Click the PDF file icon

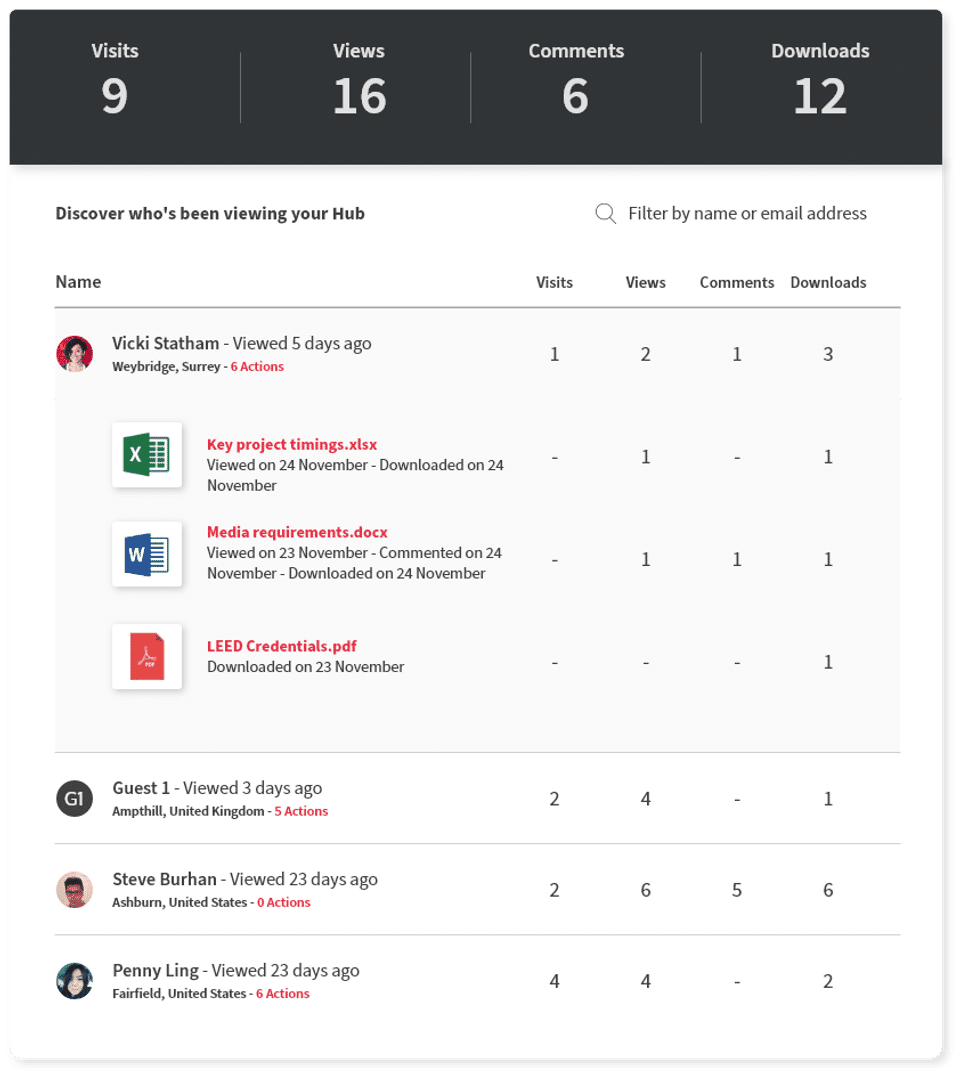147,656
